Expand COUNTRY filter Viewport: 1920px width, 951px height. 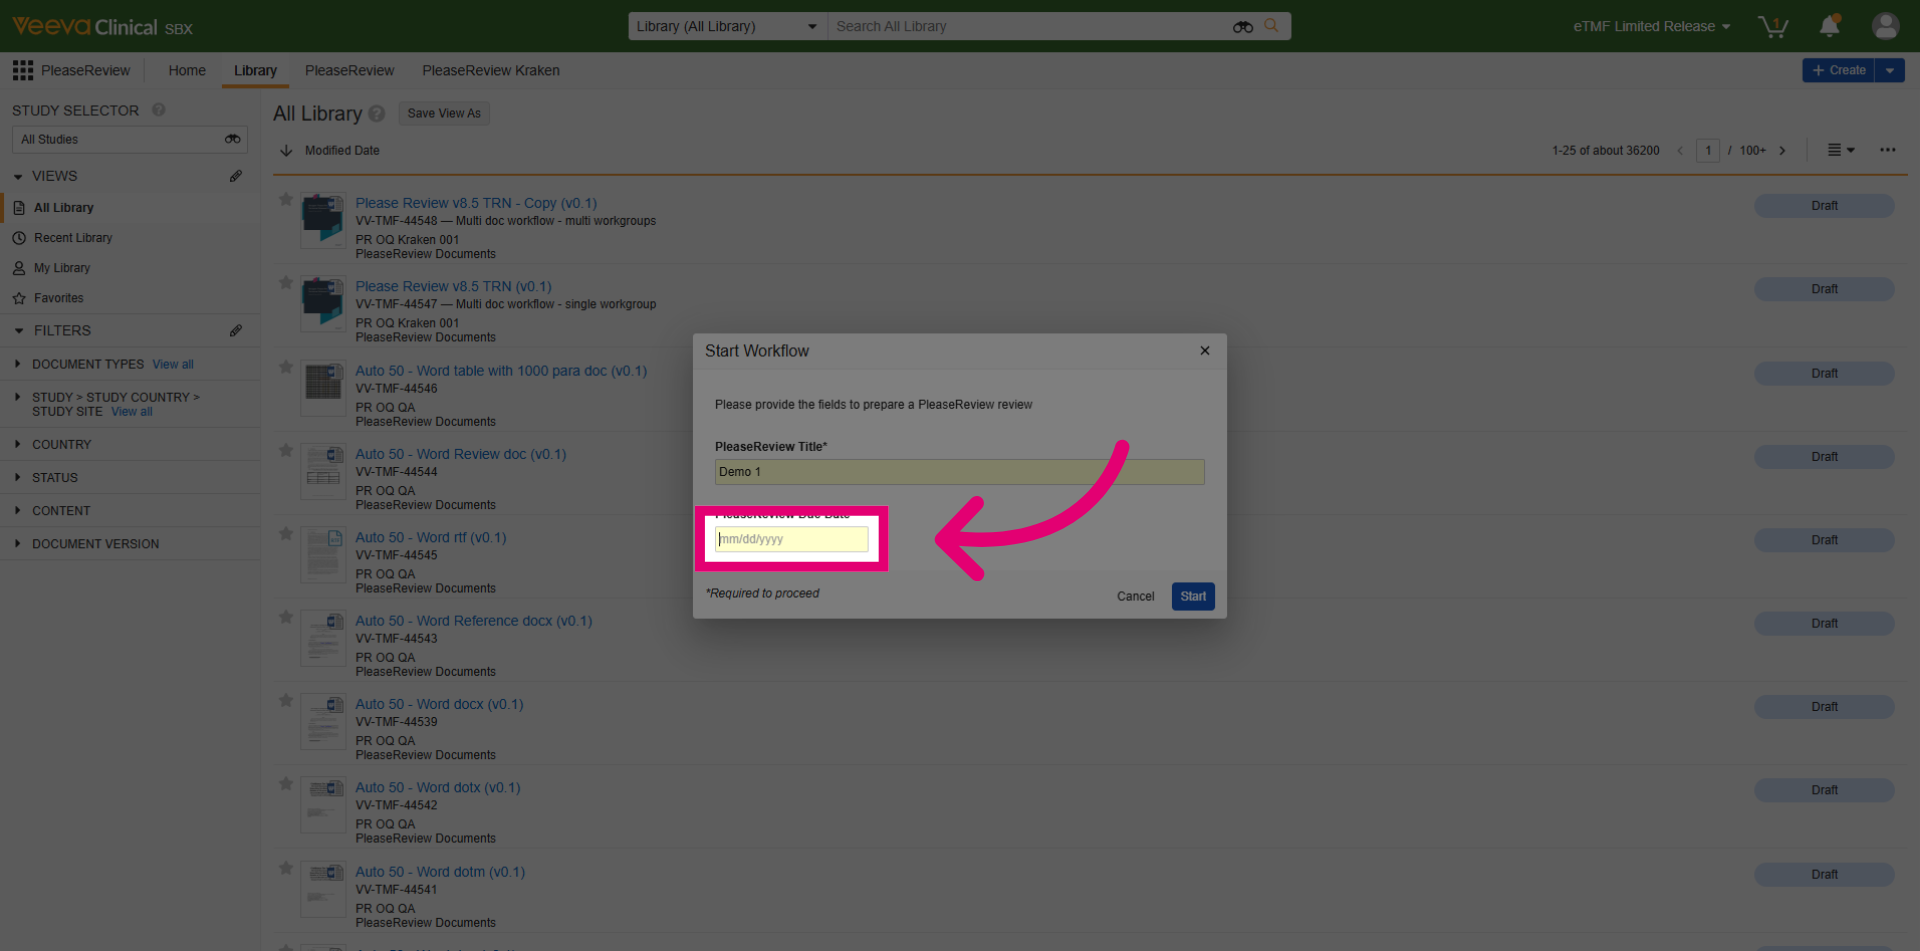click(x=18, y=444)
